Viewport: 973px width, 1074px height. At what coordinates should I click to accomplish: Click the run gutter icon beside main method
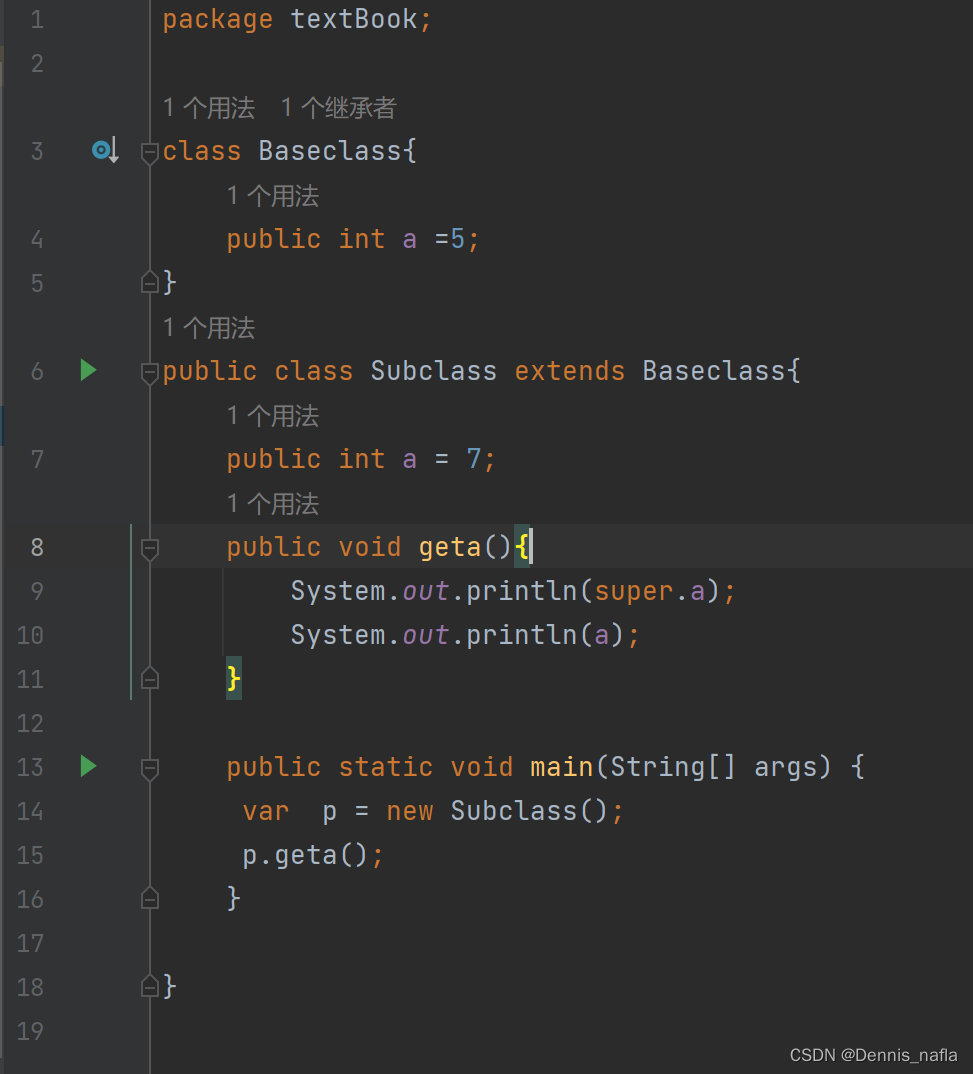88,766
